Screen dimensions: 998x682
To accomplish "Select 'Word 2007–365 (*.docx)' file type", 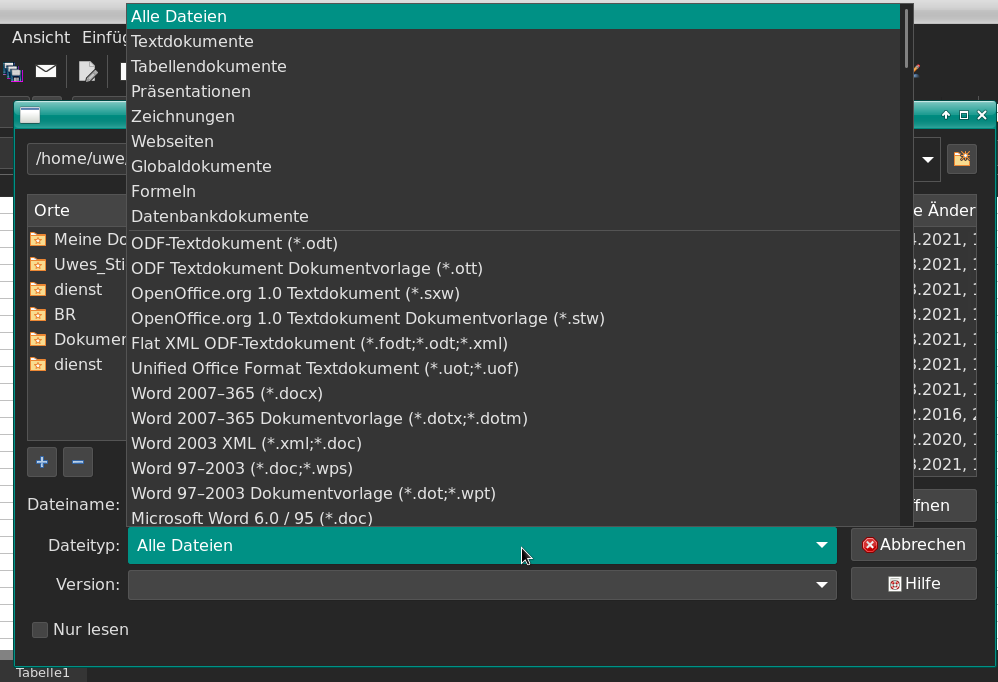I will tap(226, 393).
